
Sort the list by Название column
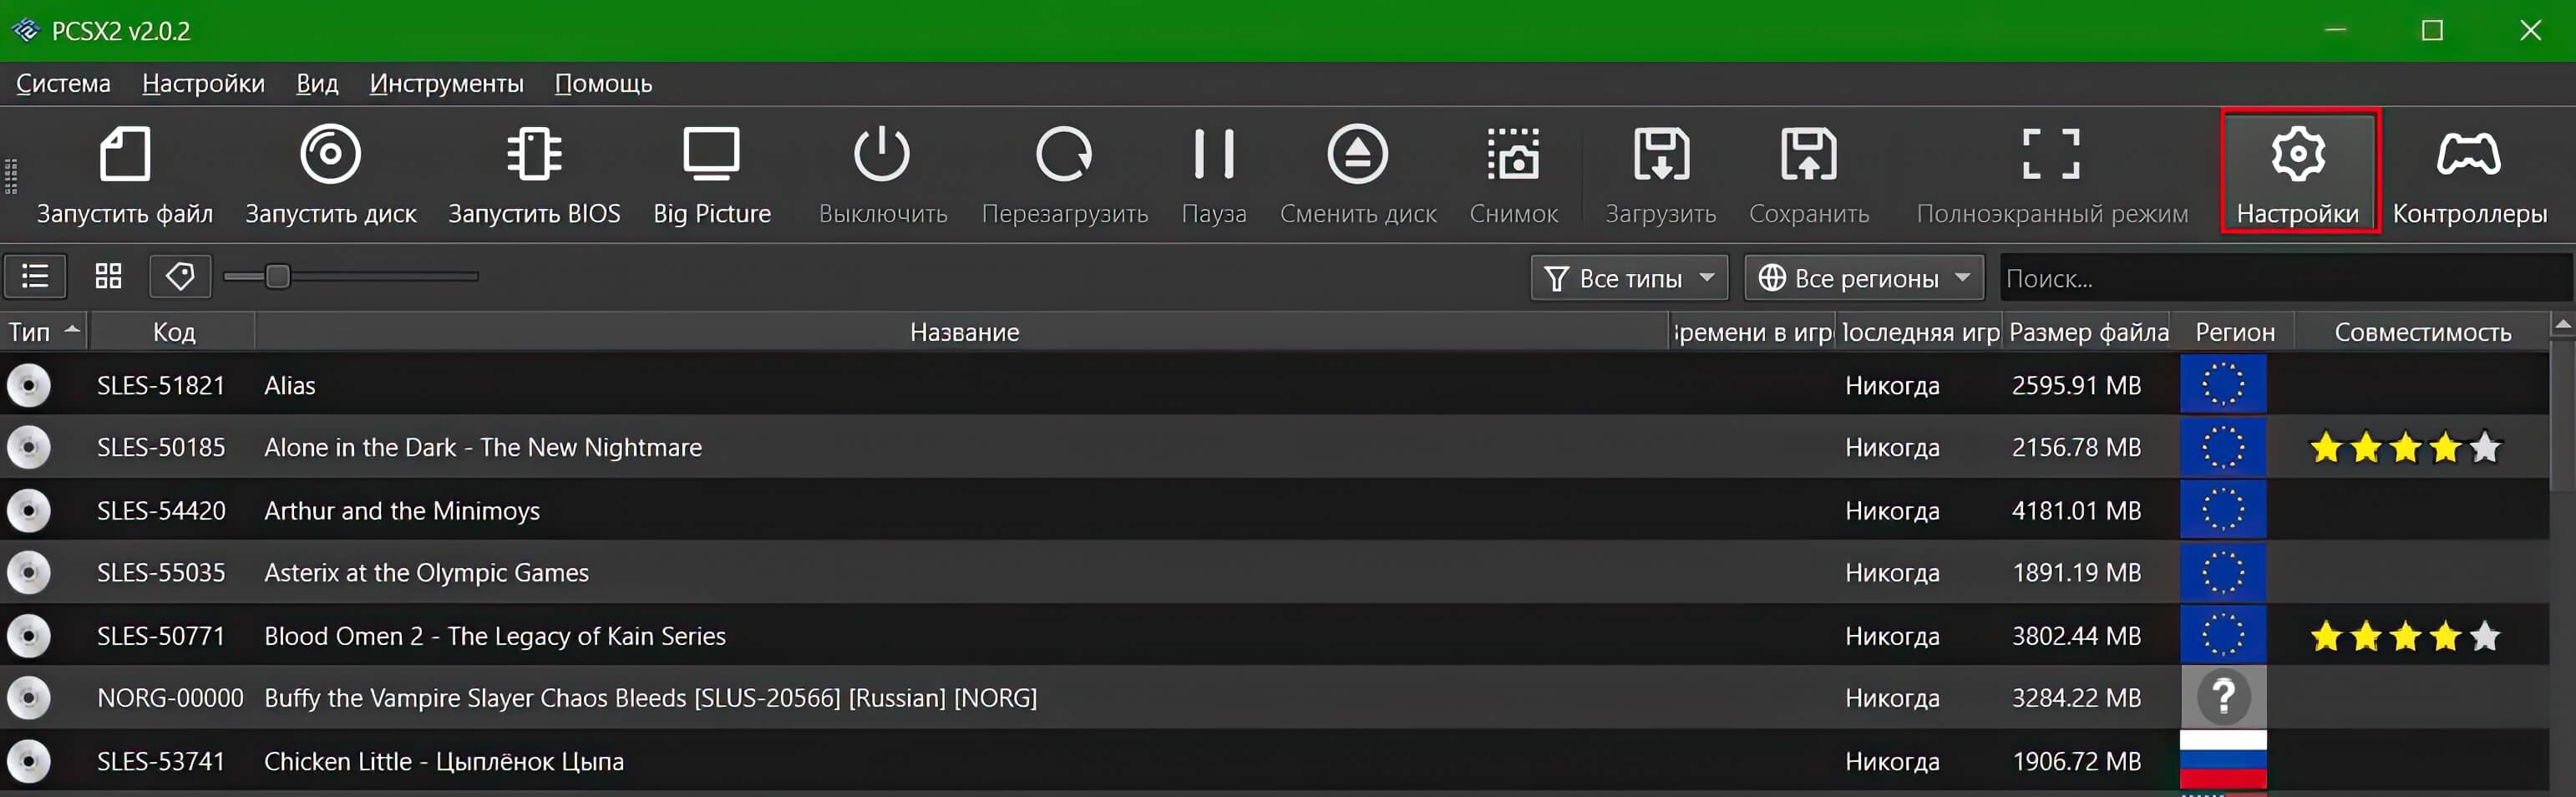coord(963,332)
